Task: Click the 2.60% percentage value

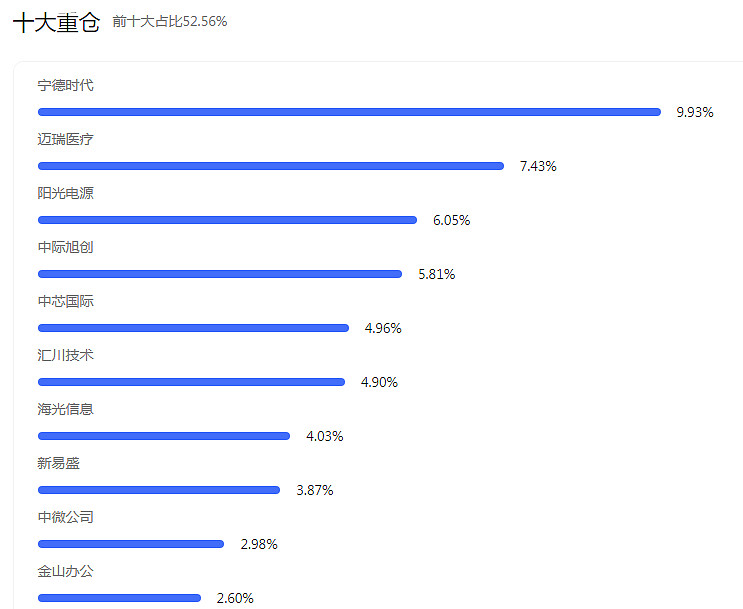Action: 235,599
